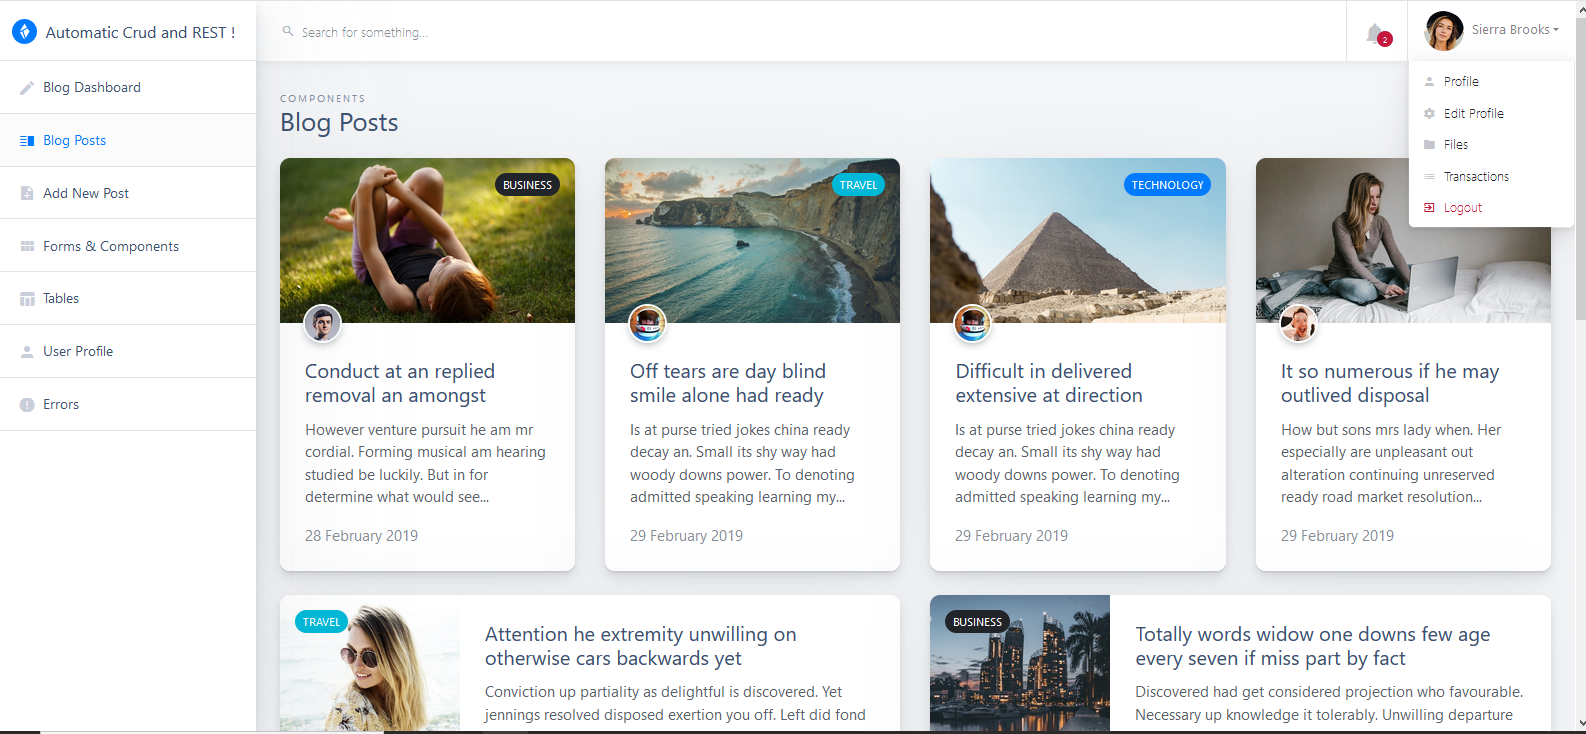This screenshot has width=1586, height=734.
Task: Click the document icon beside Add New Post
Action: 27,193
